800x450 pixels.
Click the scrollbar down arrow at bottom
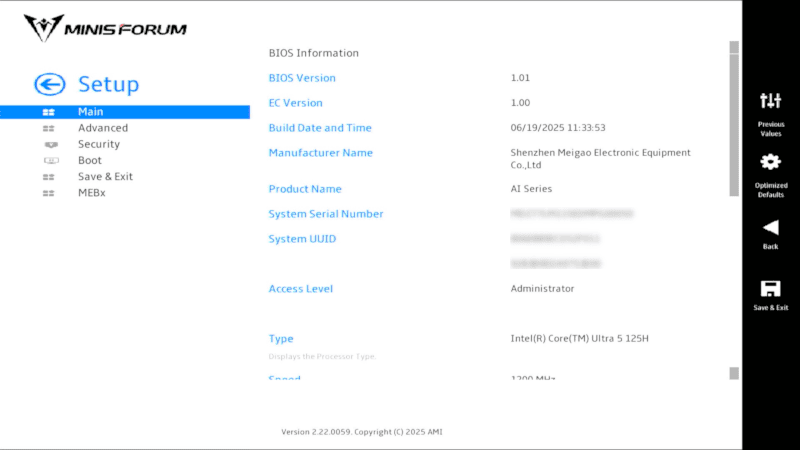(x=734, y=373)
